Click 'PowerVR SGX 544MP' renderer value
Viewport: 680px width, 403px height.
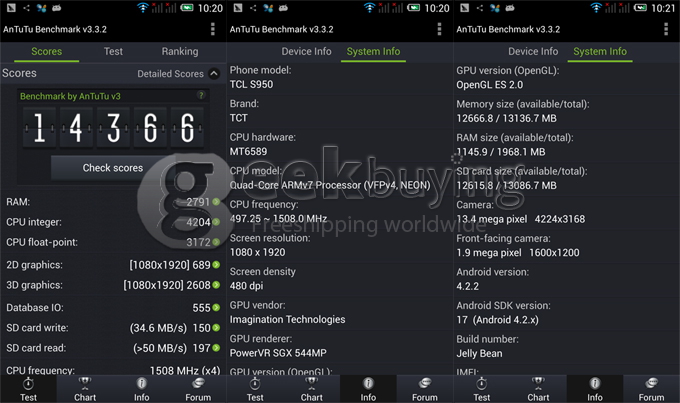pyautogui.click(x=278, y=353)
